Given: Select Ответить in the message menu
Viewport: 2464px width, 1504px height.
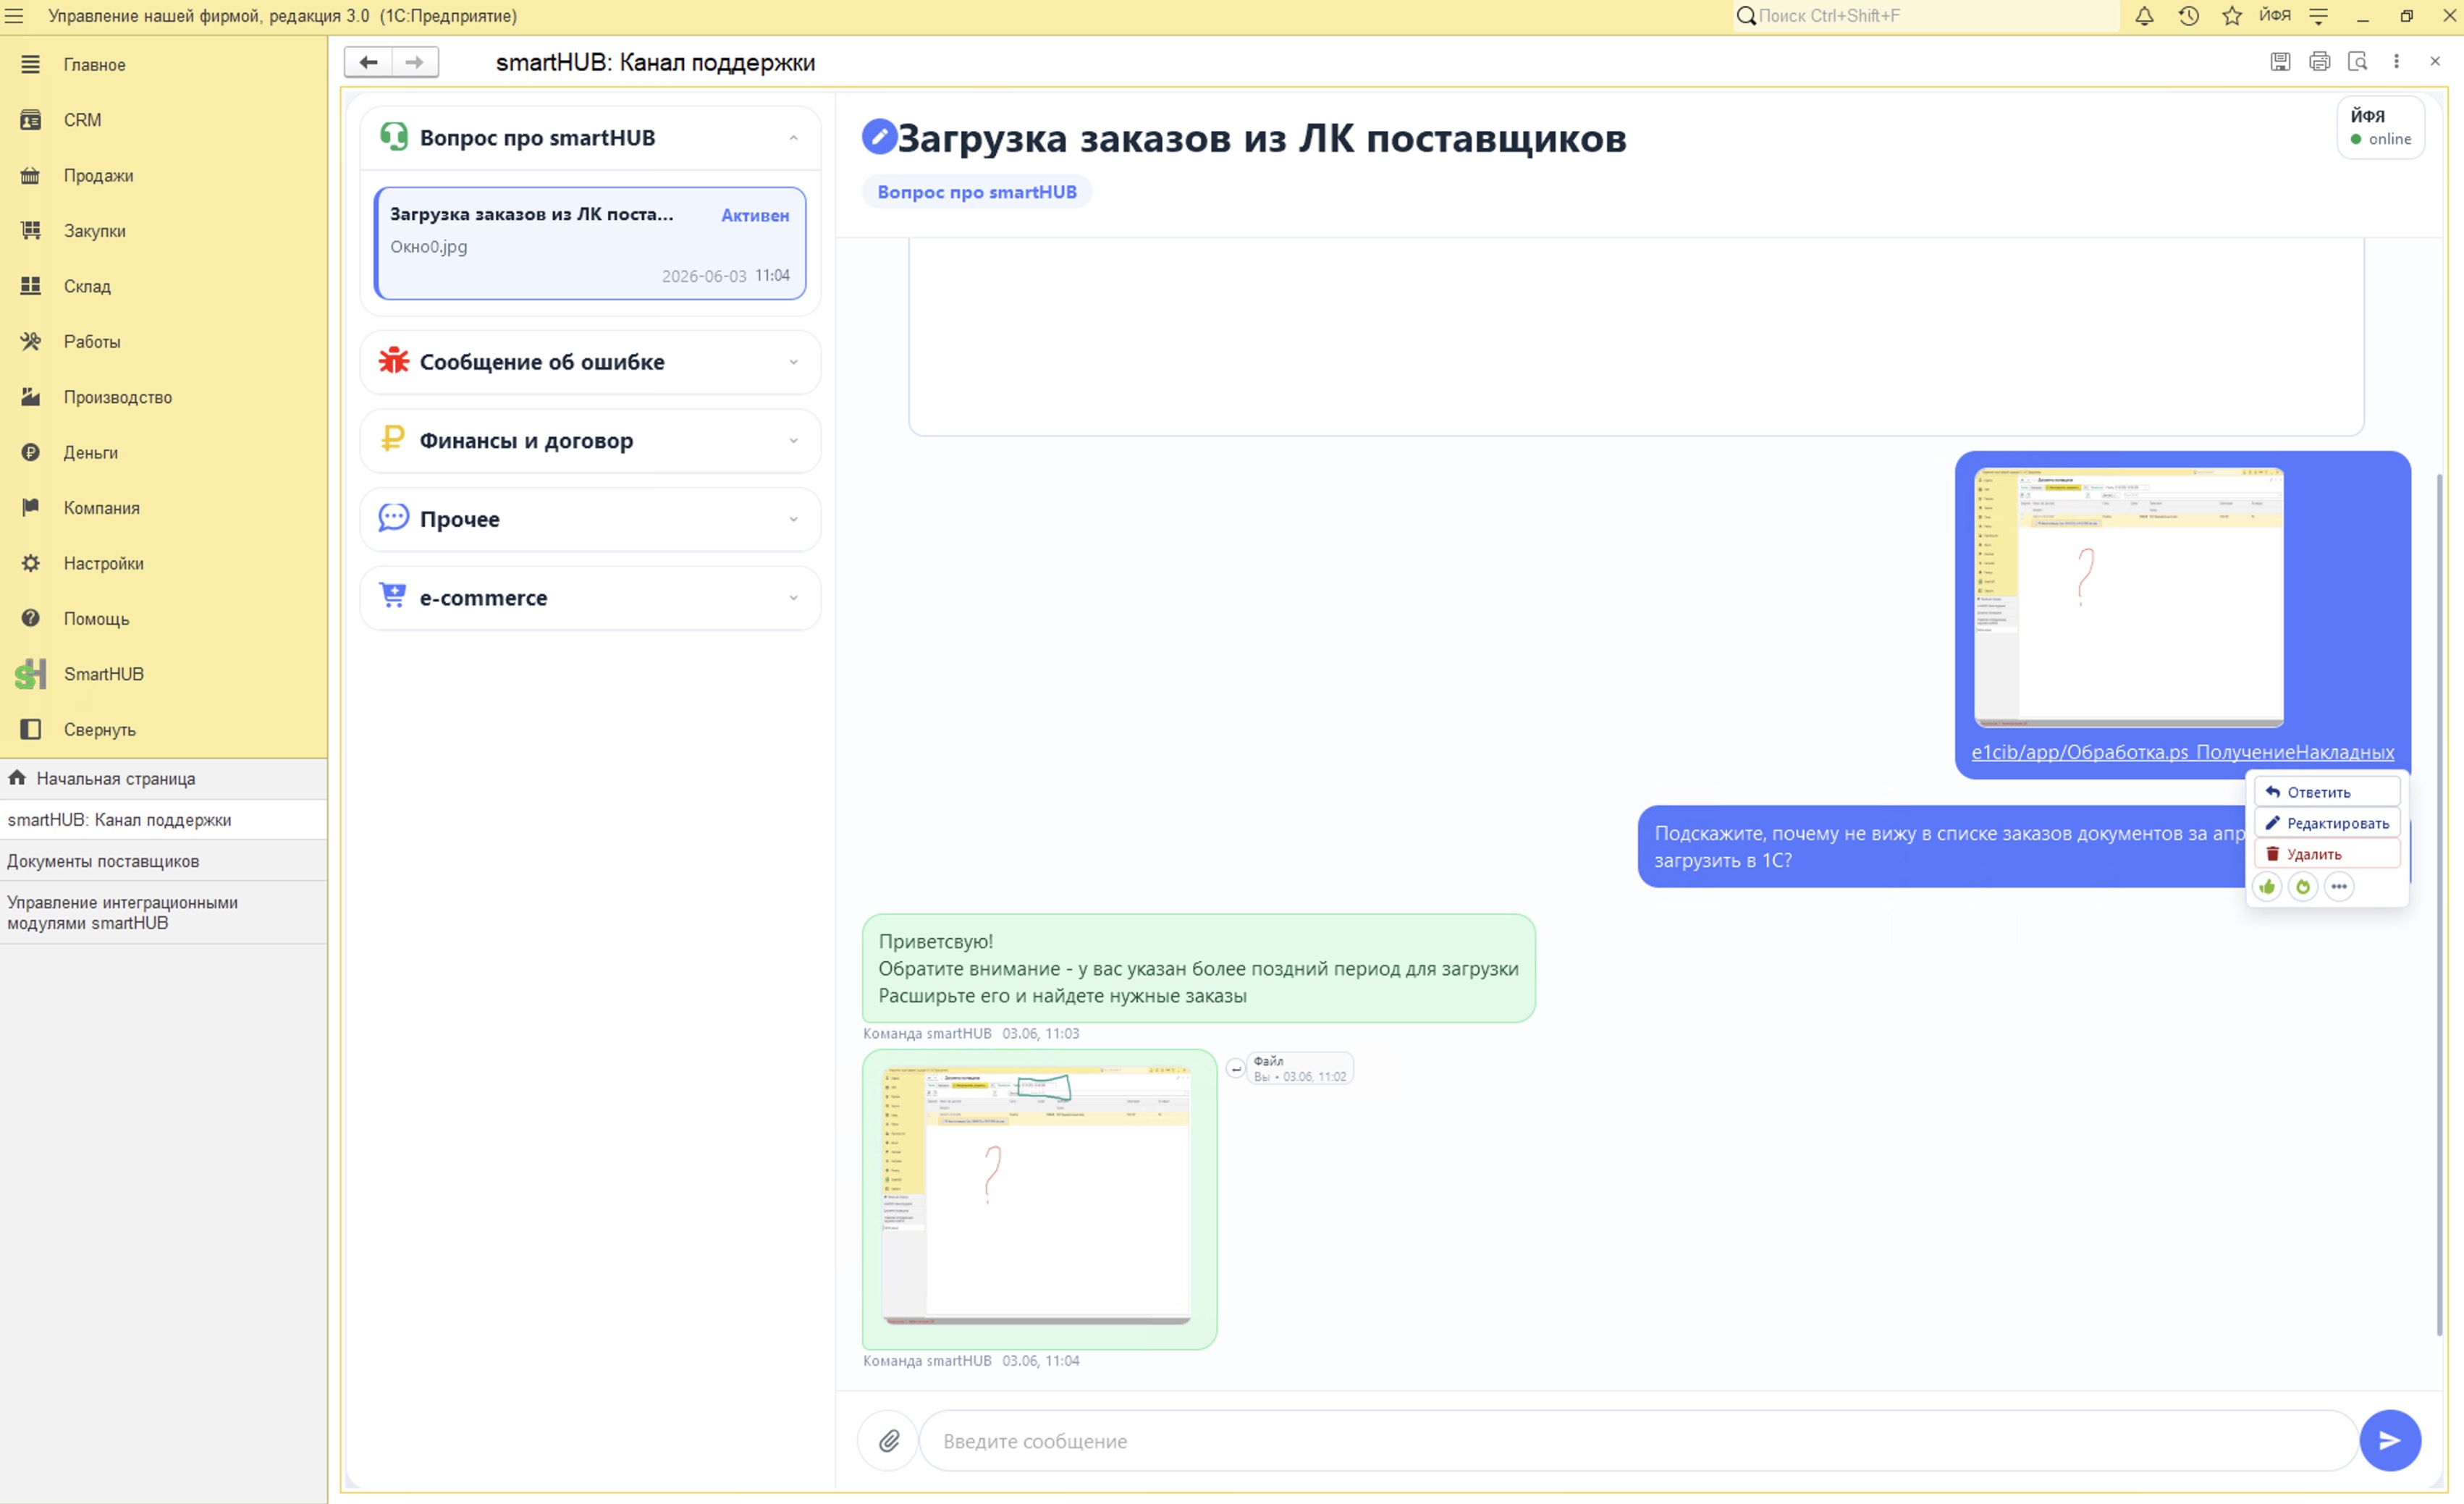Looking at the screenshot, I should 2327,792.
